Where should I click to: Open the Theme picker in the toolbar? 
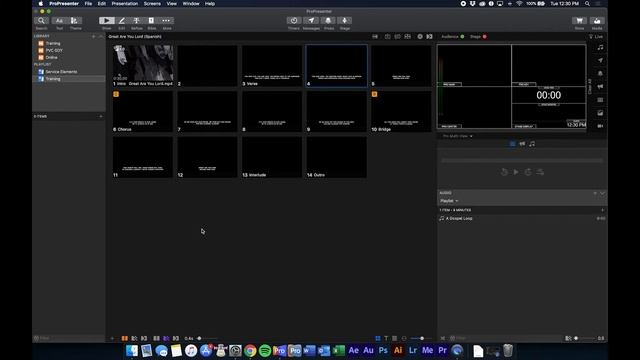coord(74,20)
